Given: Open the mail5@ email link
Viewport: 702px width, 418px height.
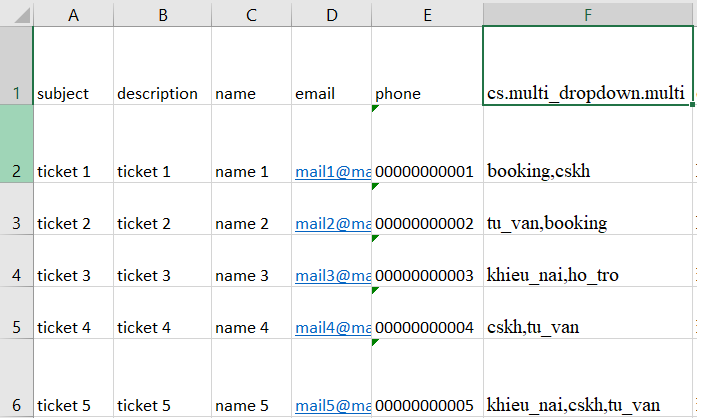Looking at the screenshot, I should pyautogui.click(x=332, y=405).
